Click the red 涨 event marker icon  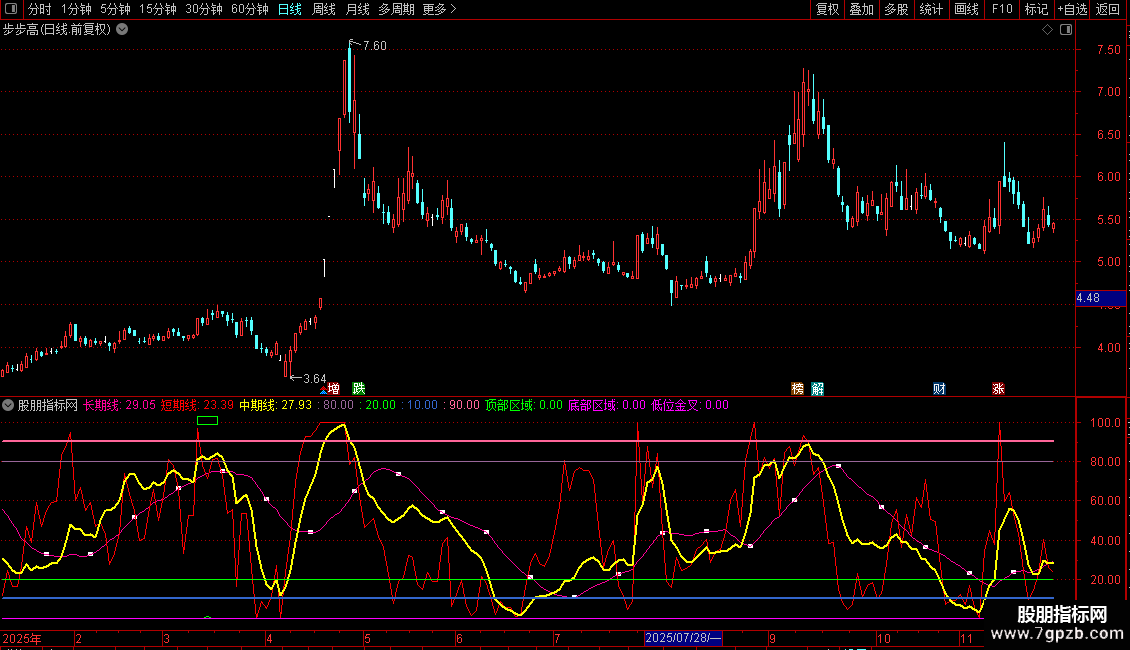(x=998, y=388)
